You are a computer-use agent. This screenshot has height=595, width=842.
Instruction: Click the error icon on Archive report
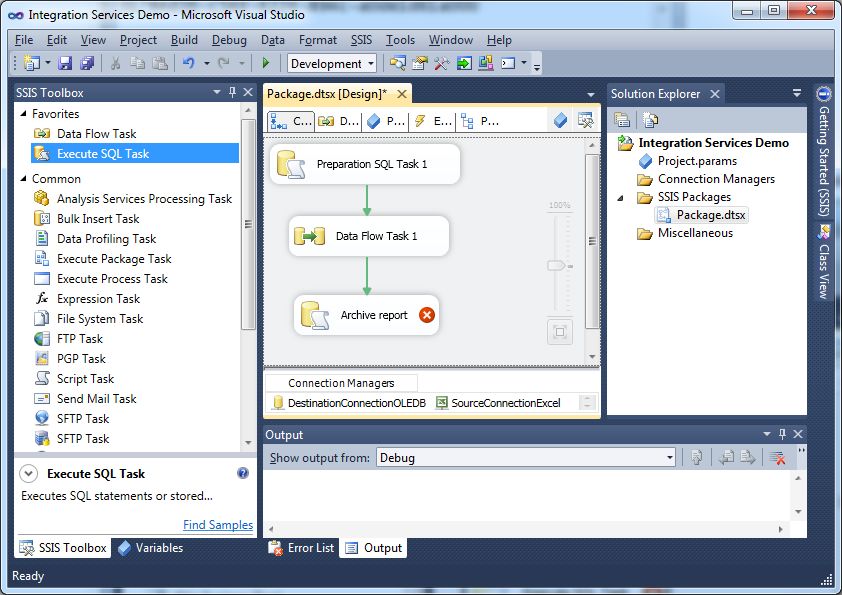pos(427,315)
